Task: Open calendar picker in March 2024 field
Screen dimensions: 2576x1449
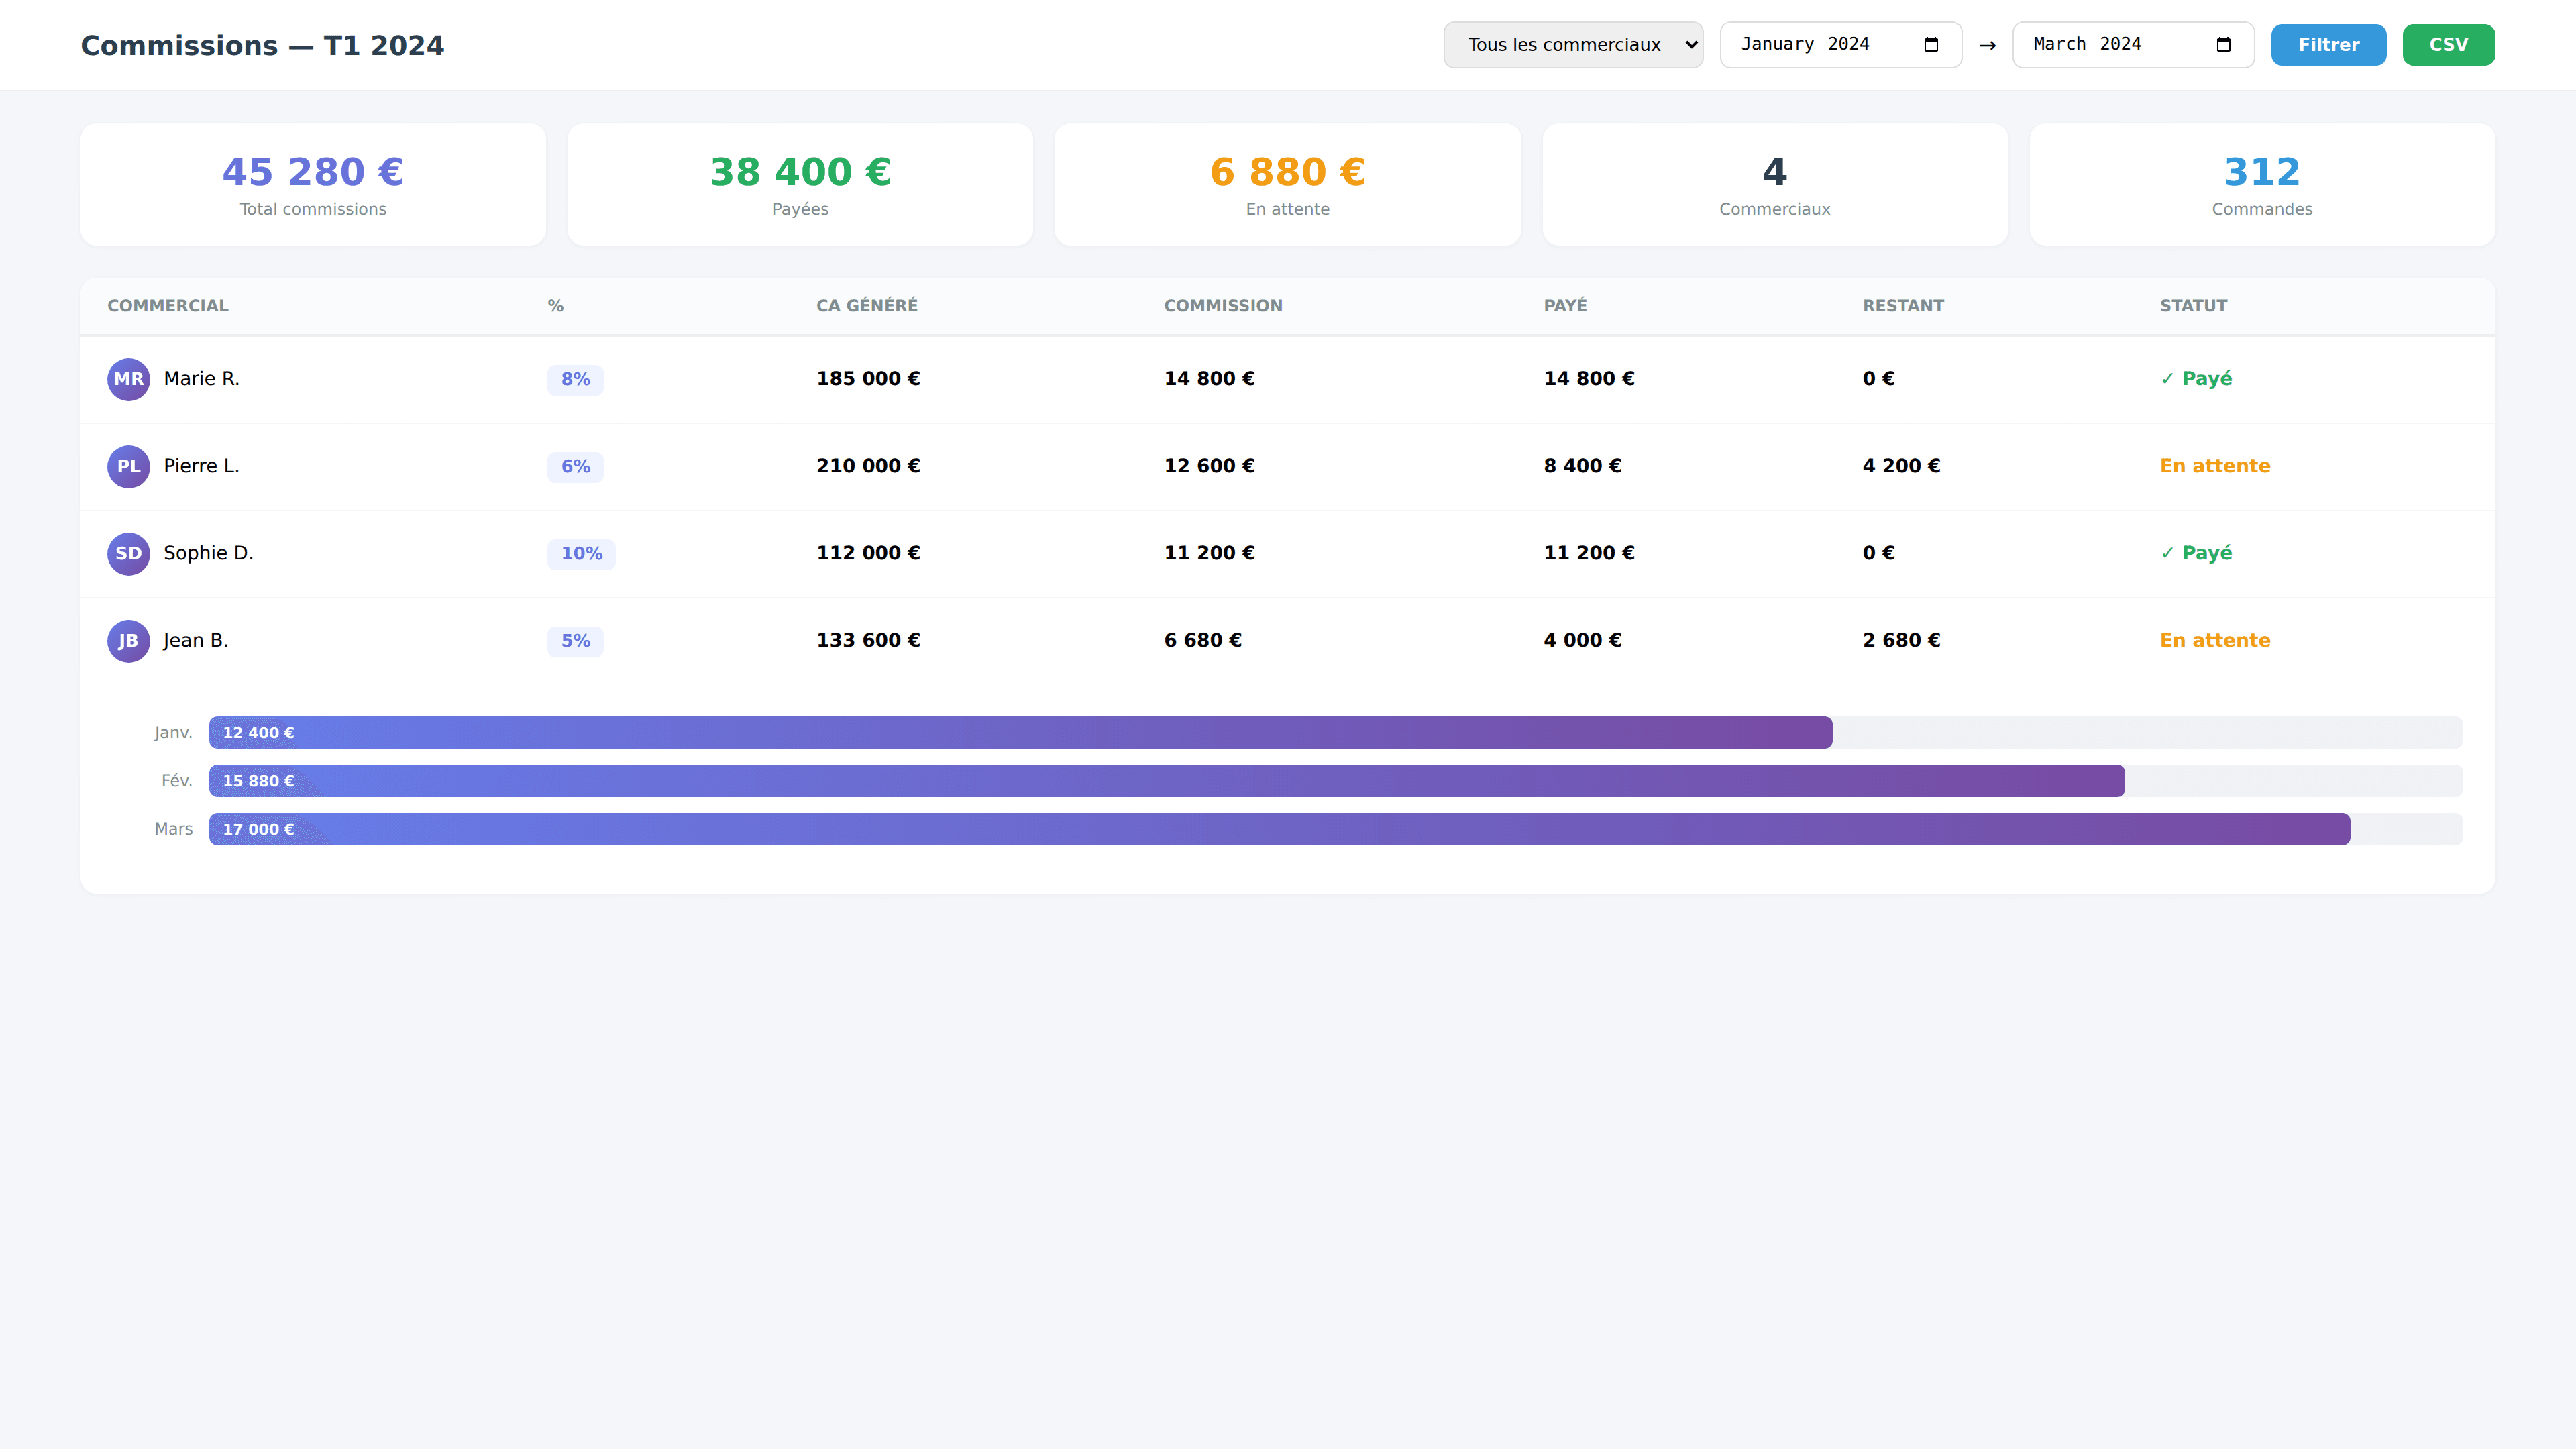Action: (2223, 45)
